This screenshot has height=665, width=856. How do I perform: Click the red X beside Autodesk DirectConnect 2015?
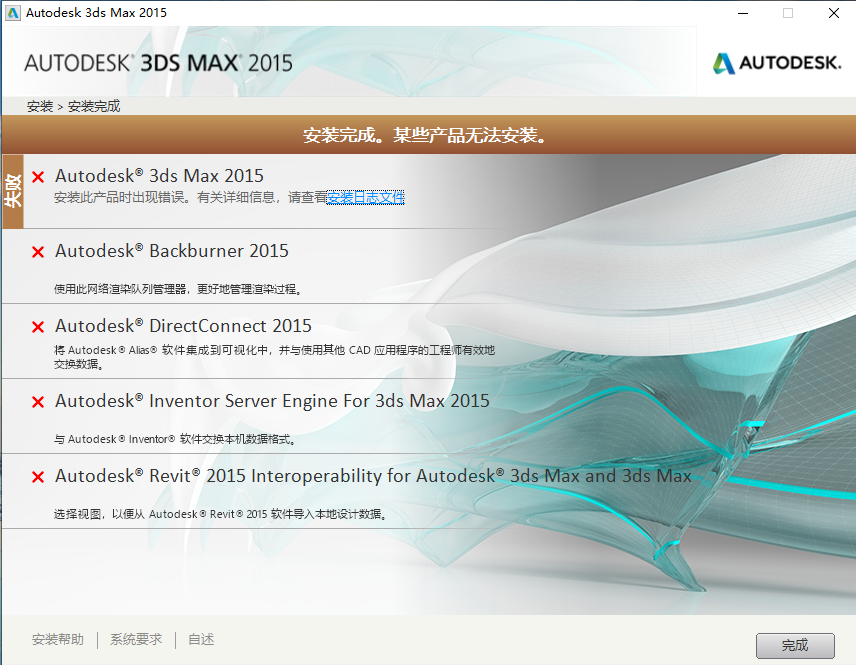coord(38,326)
